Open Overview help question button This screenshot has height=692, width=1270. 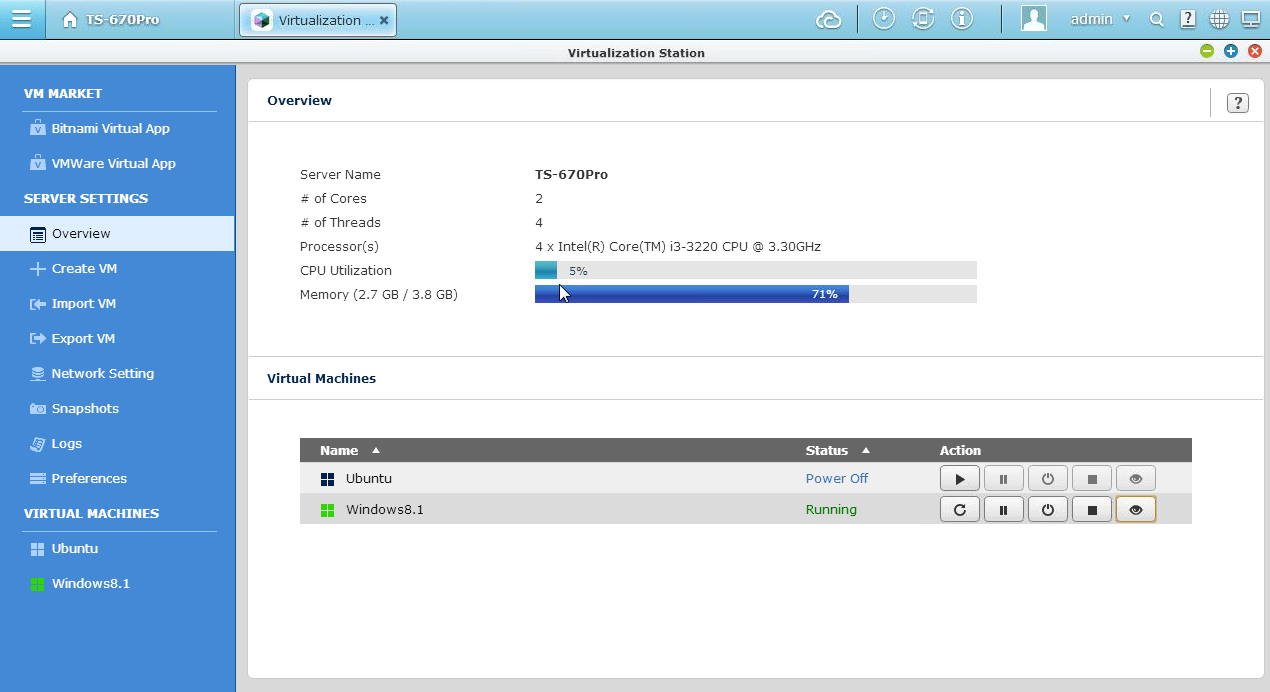tap(1238, 103)
